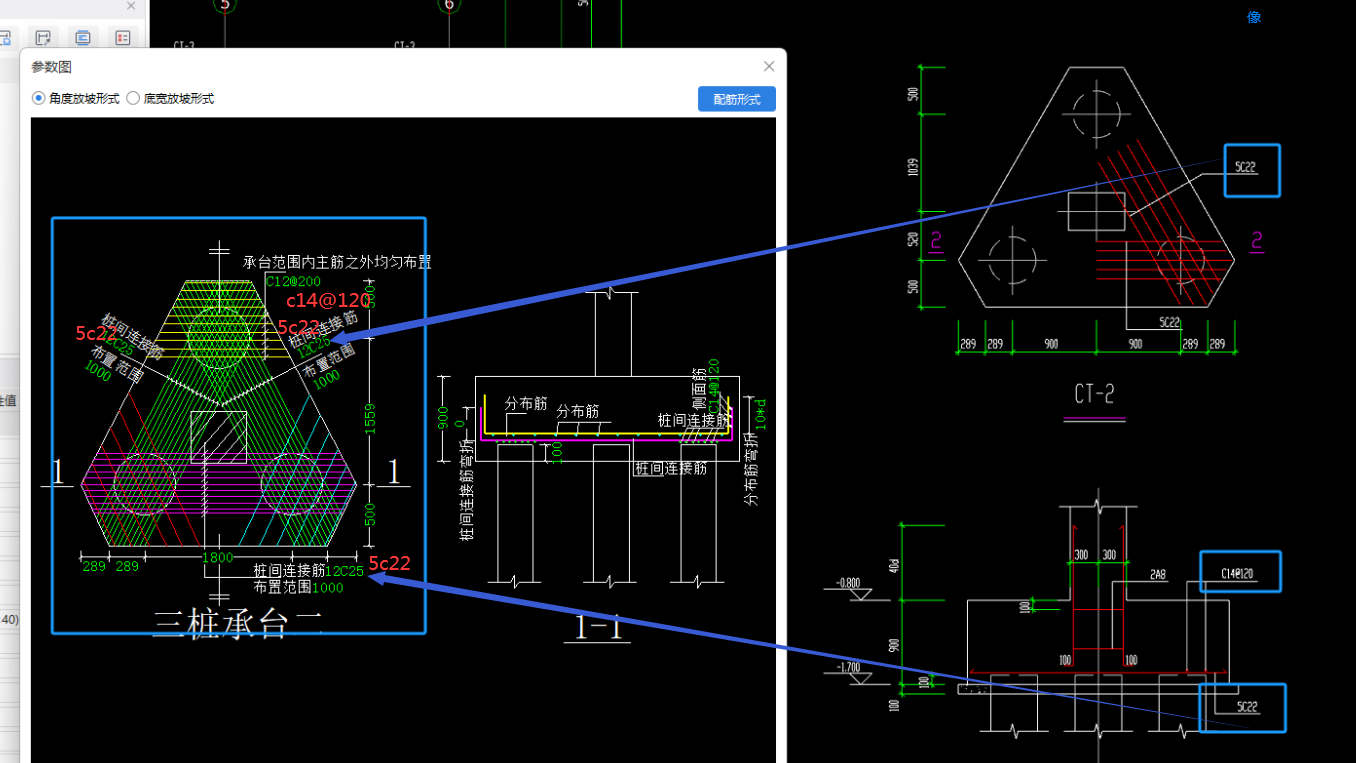Click the toolbar icon with blue text lines

point(83,38)
